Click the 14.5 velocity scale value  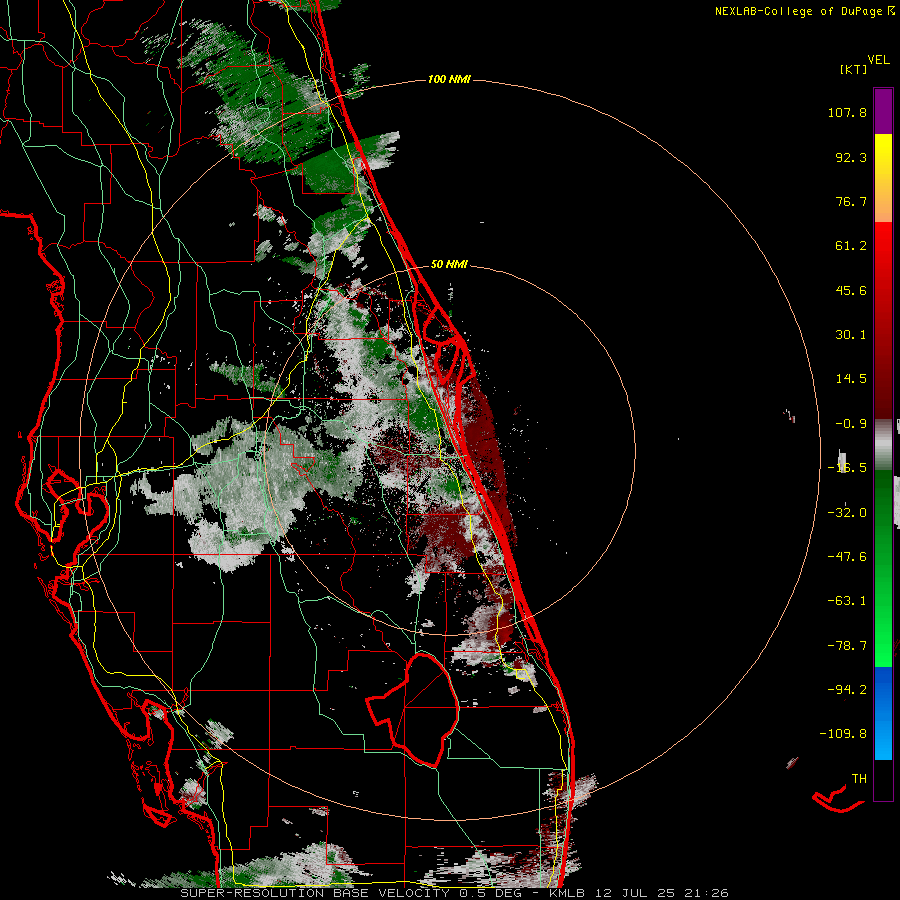(x=851, y=379)
